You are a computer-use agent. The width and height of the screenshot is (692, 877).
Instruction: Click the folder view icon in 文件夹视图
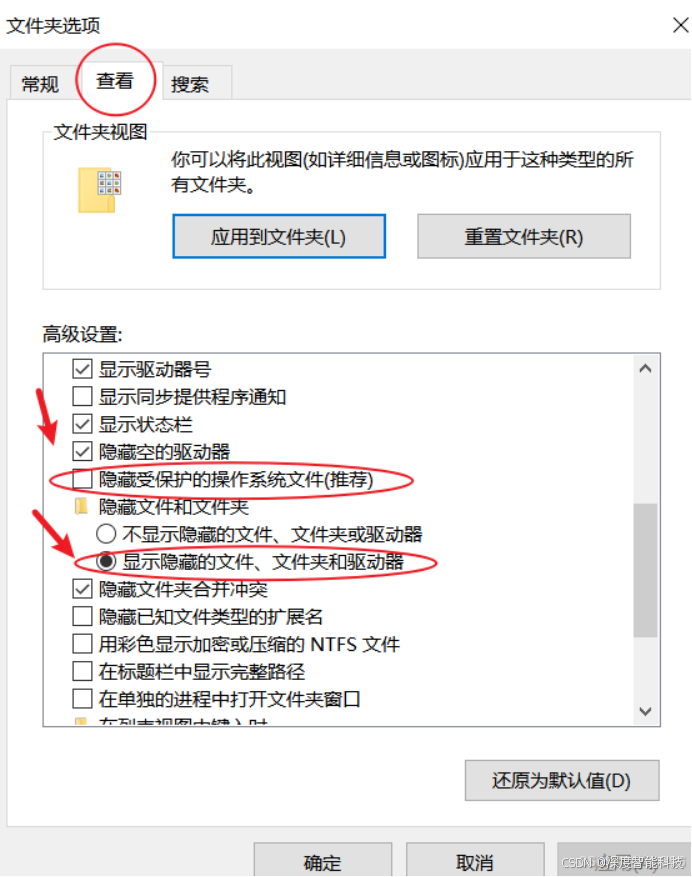point(100,190)
